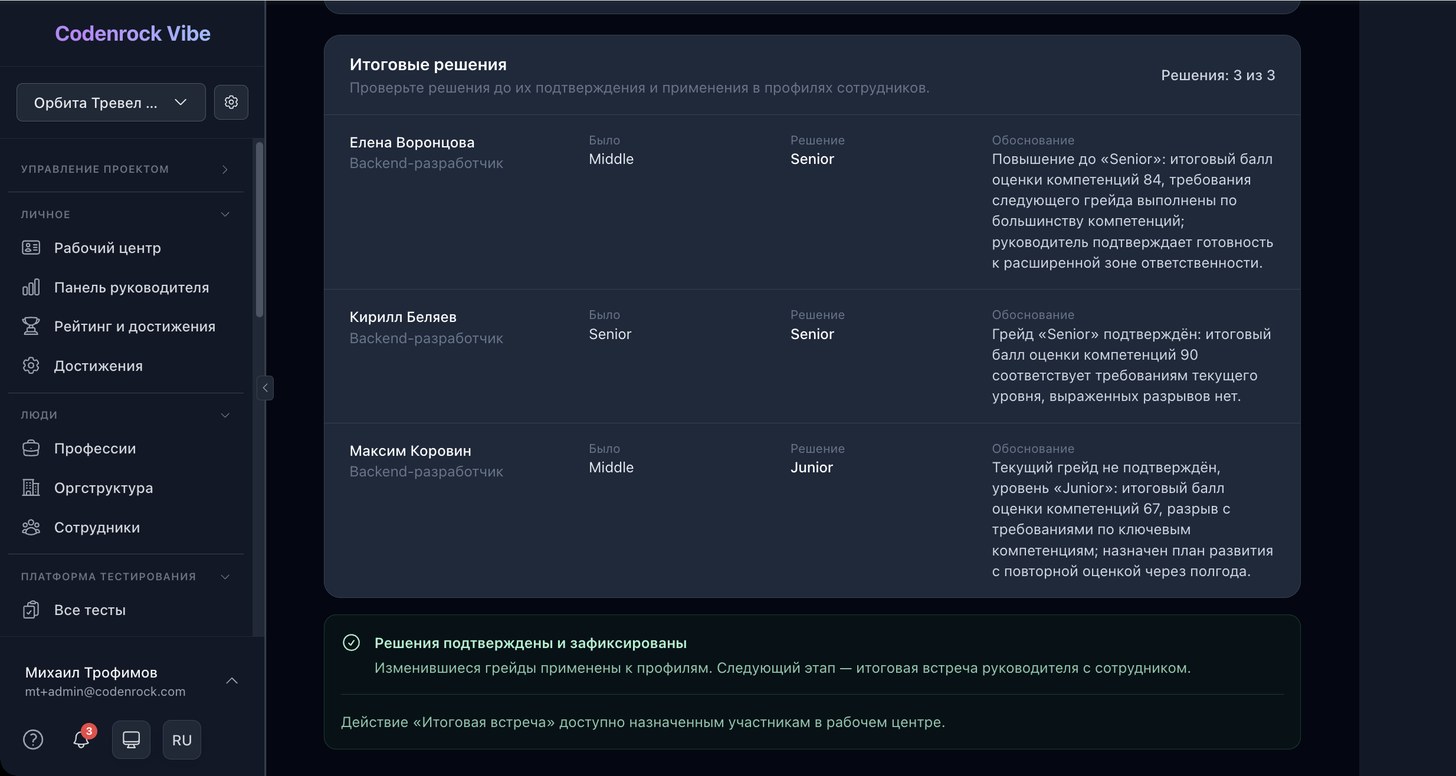
Task: Collapse the Личное section
Action: pyautogui.click(x=126, y=214)
